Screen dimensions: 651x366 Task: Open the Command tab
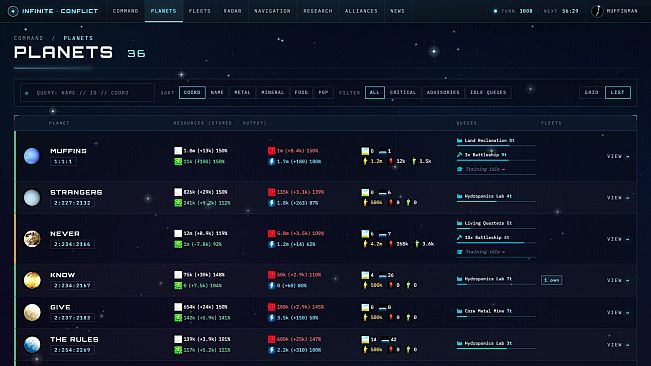[x=125, y=11]
